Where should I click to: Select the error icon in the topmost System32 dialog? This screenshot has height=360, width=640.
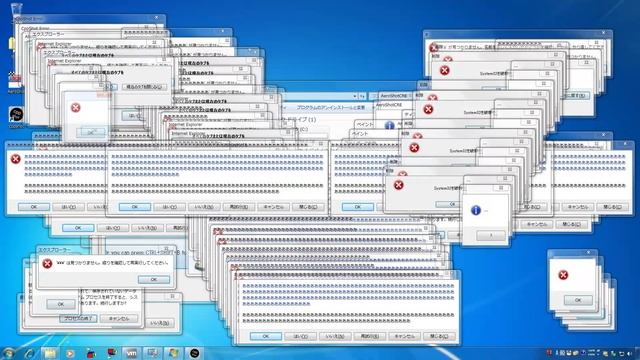(x=444, y=70)
